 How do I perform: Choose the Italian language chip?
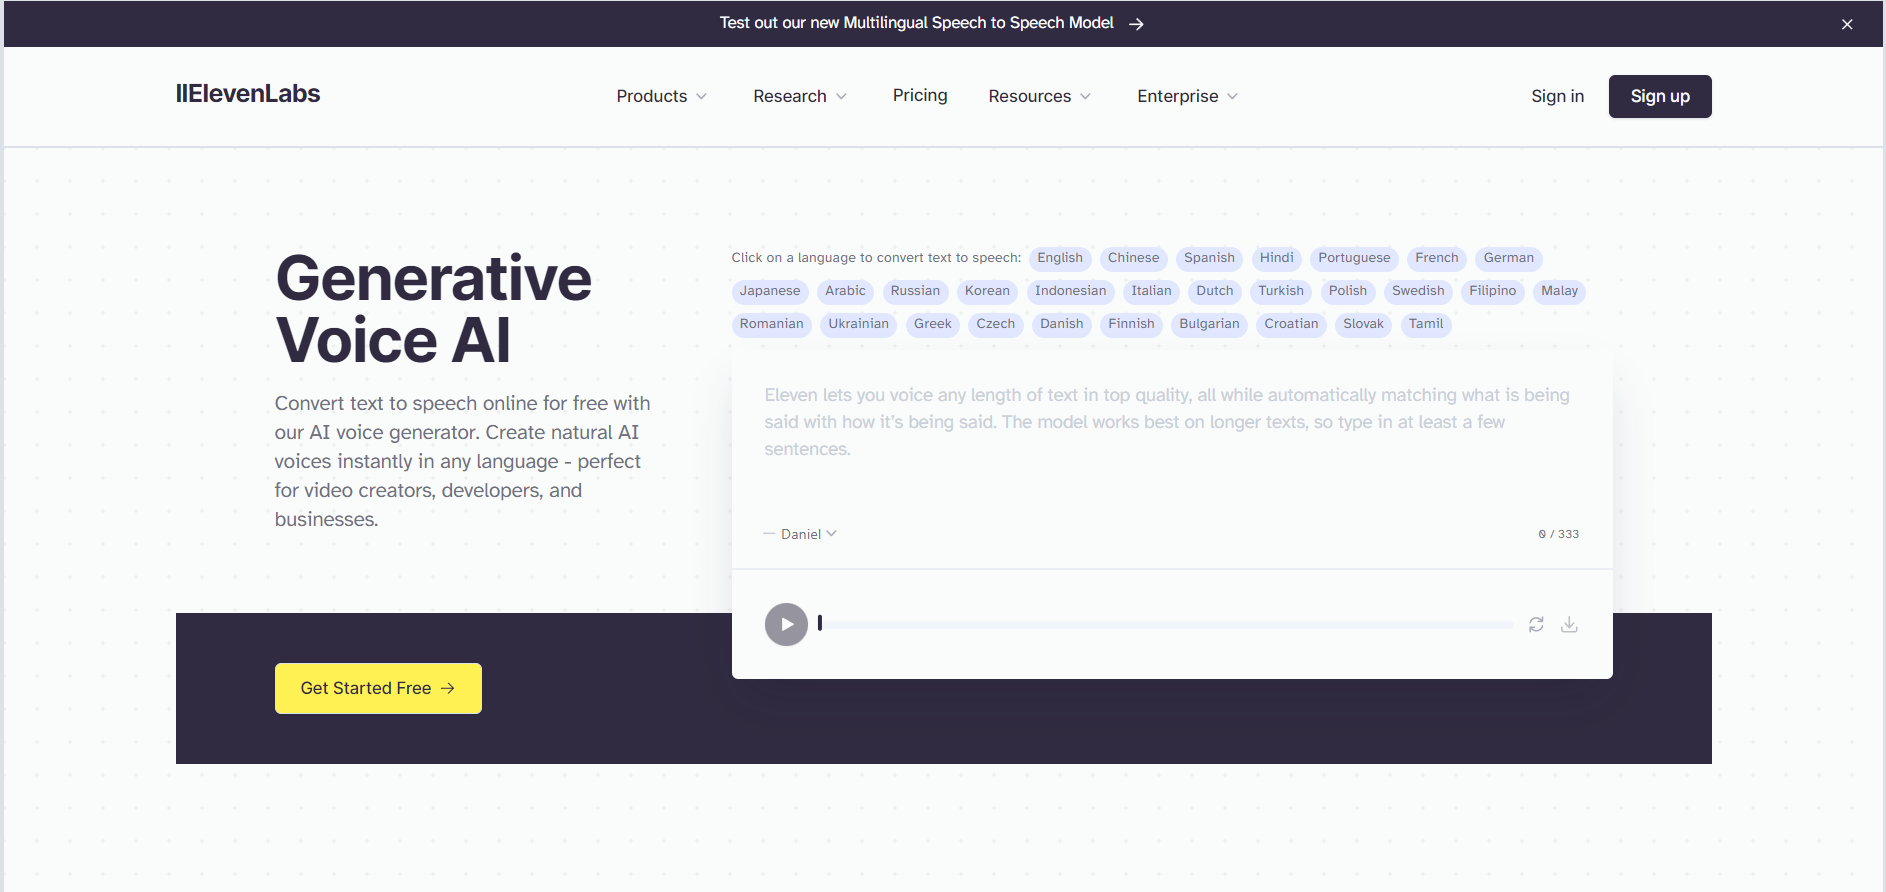(x=1151, y=291)
